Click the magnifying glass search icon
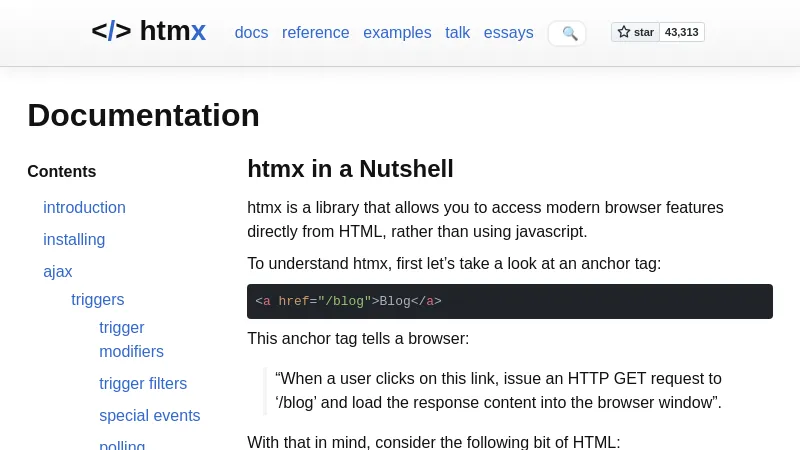Viewport: 800px width, 450px height. 570,33
